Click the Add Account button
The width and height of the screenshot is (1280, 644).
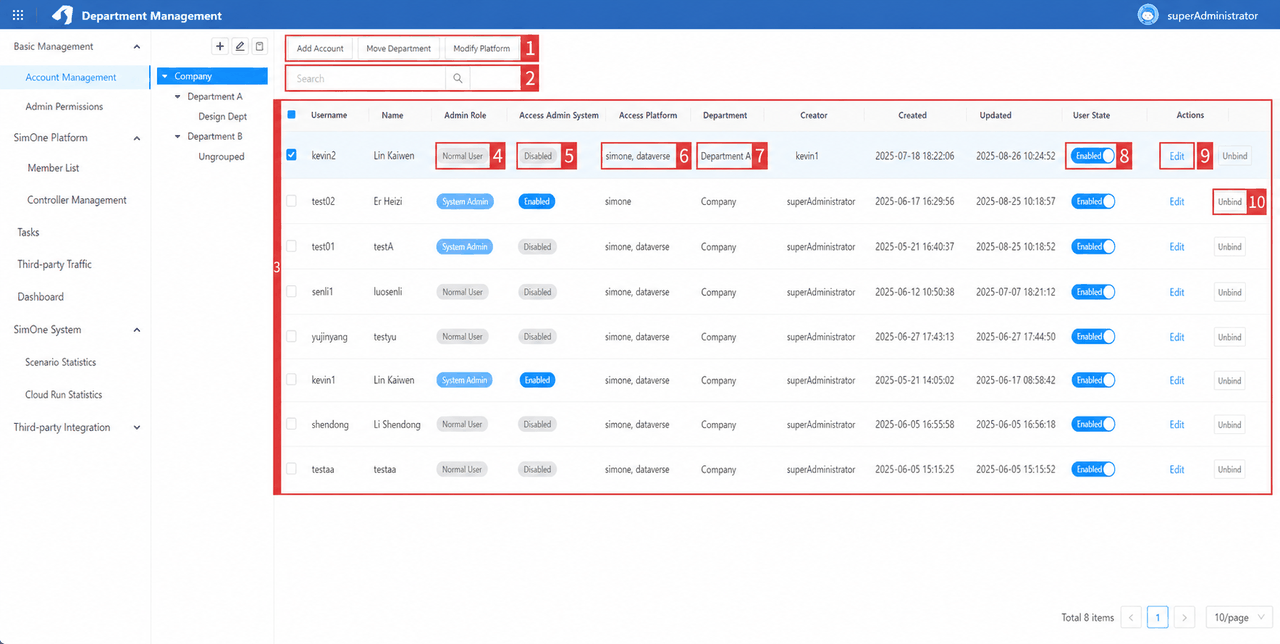[320, 48]
